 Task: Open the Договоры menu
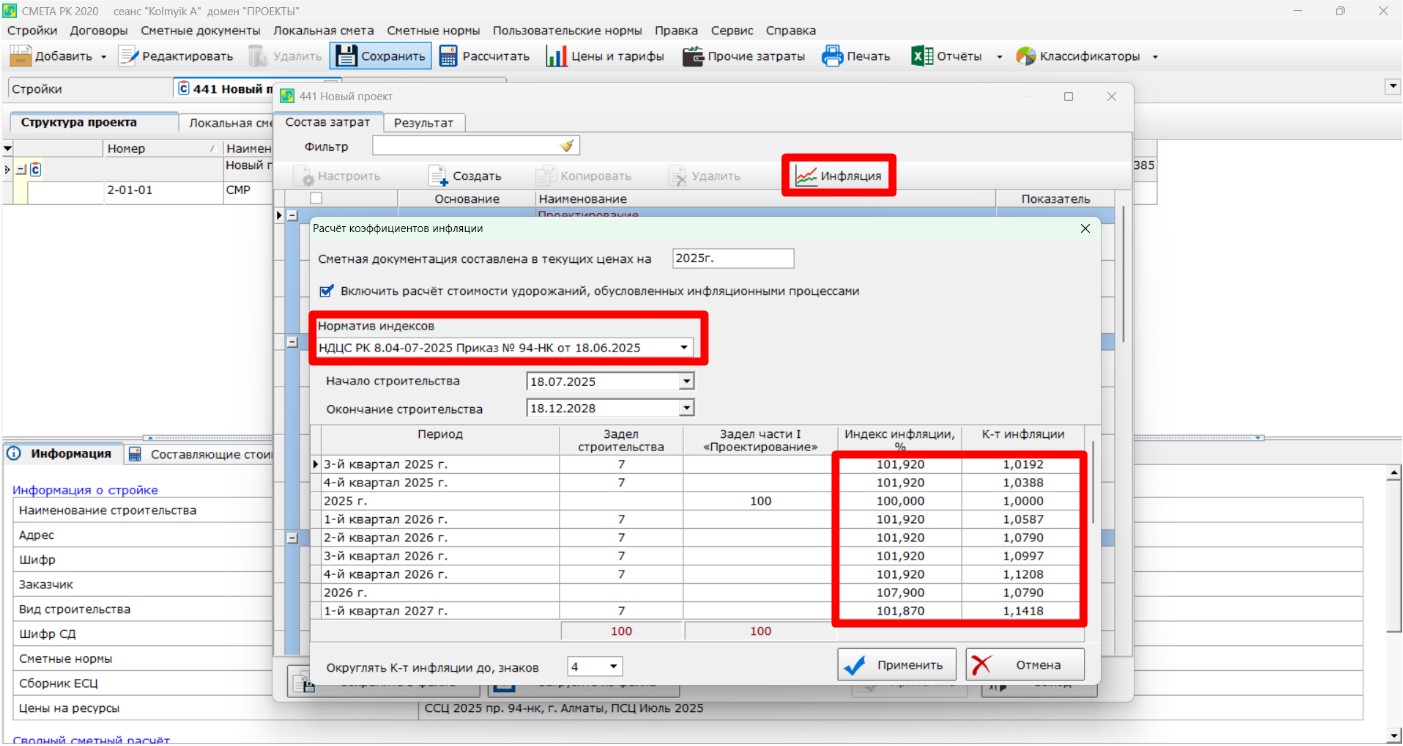coord(99,31)
